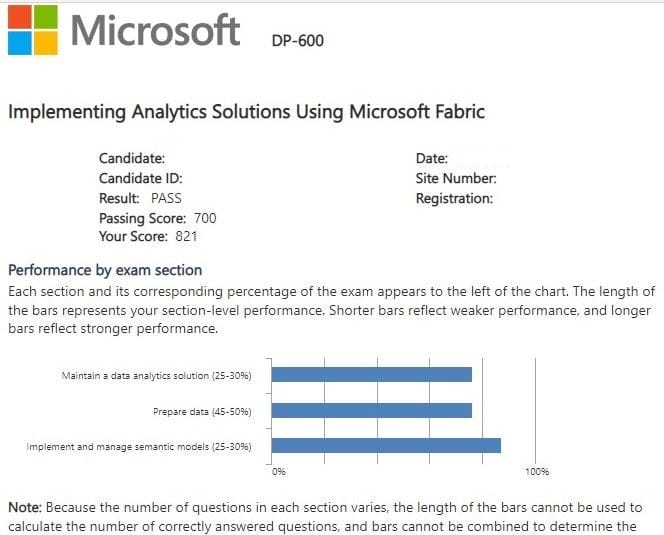Click the Maintain a data analytics solution label
664x535 pixels.
point(156,376)
